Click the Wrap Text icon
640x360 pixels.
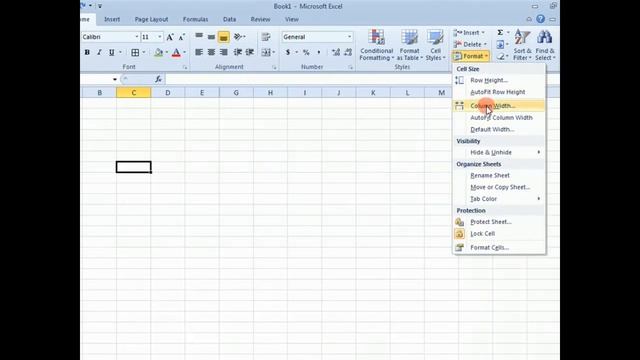point(266,37)
